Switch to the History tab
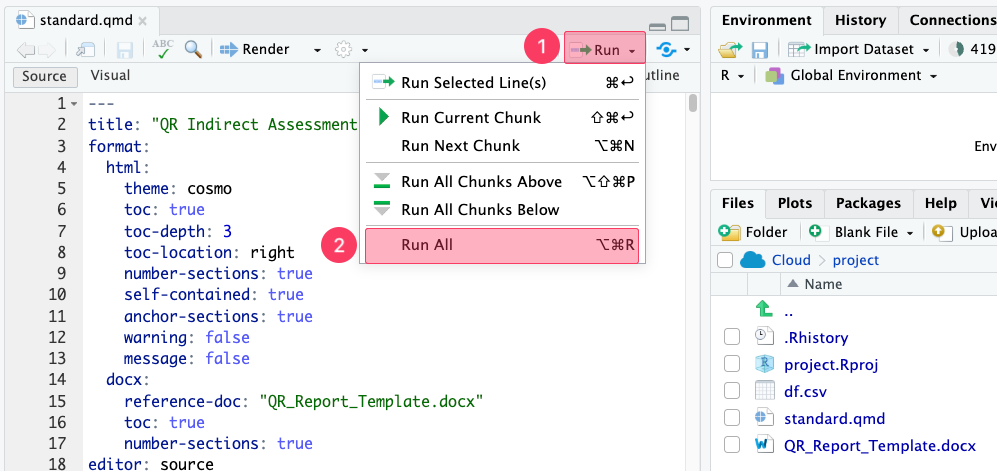The height and width of the screenshot is (471, 997). click(860, 20)
